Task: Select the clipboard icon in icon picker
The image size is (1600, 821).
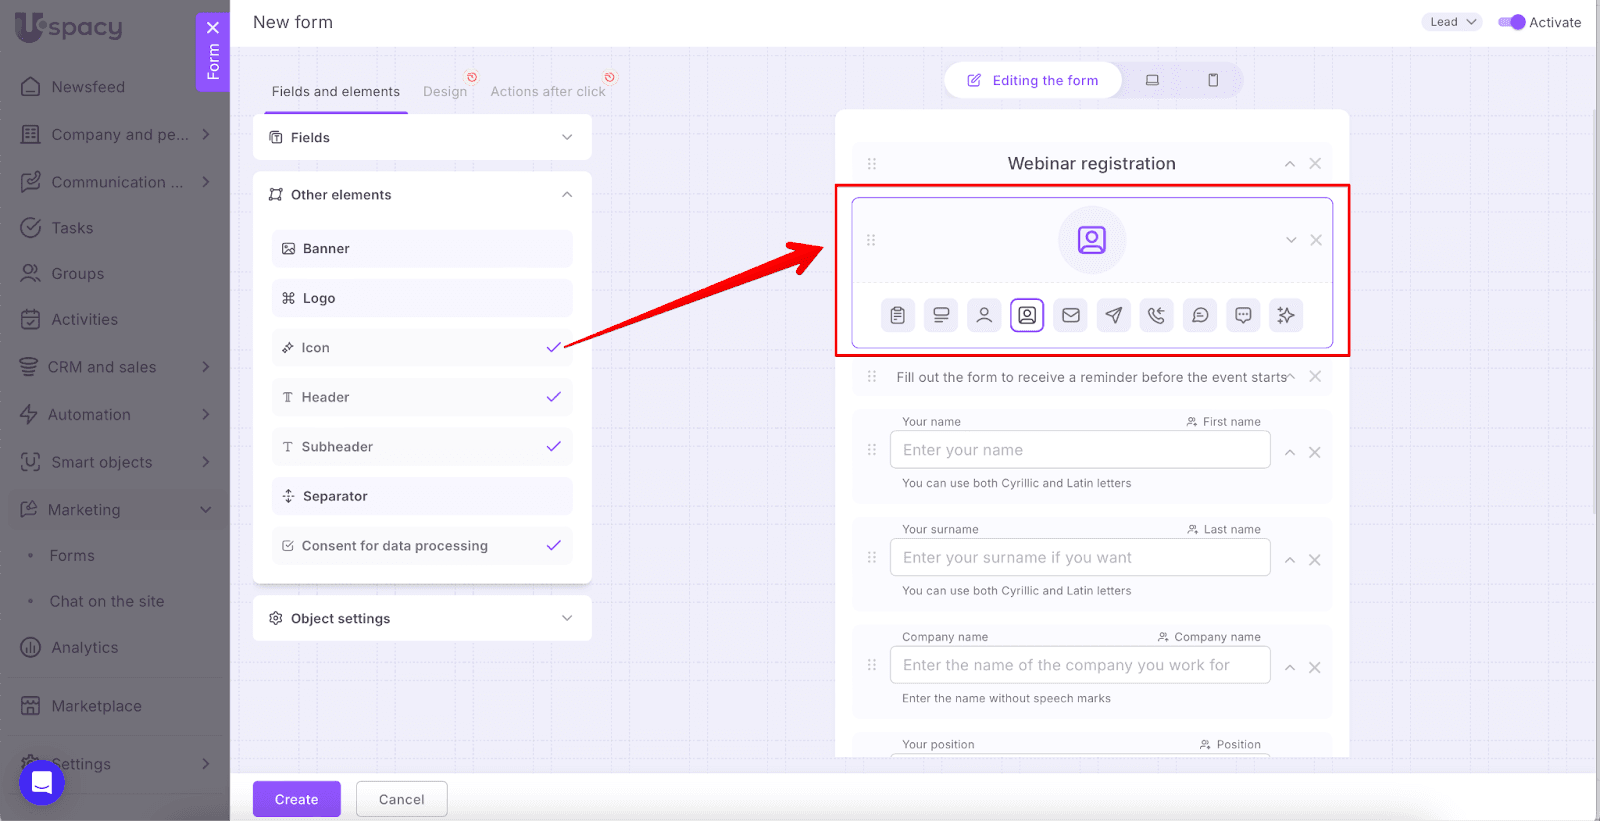Action: 897,315
